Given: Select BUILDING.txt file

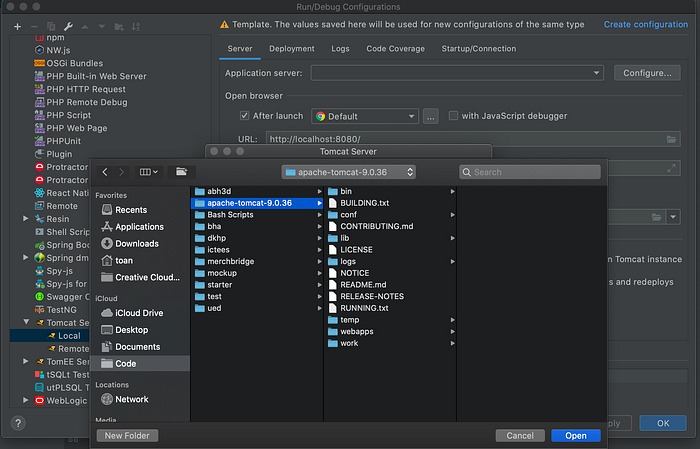Looking at the screenshot, I should 390,203.
